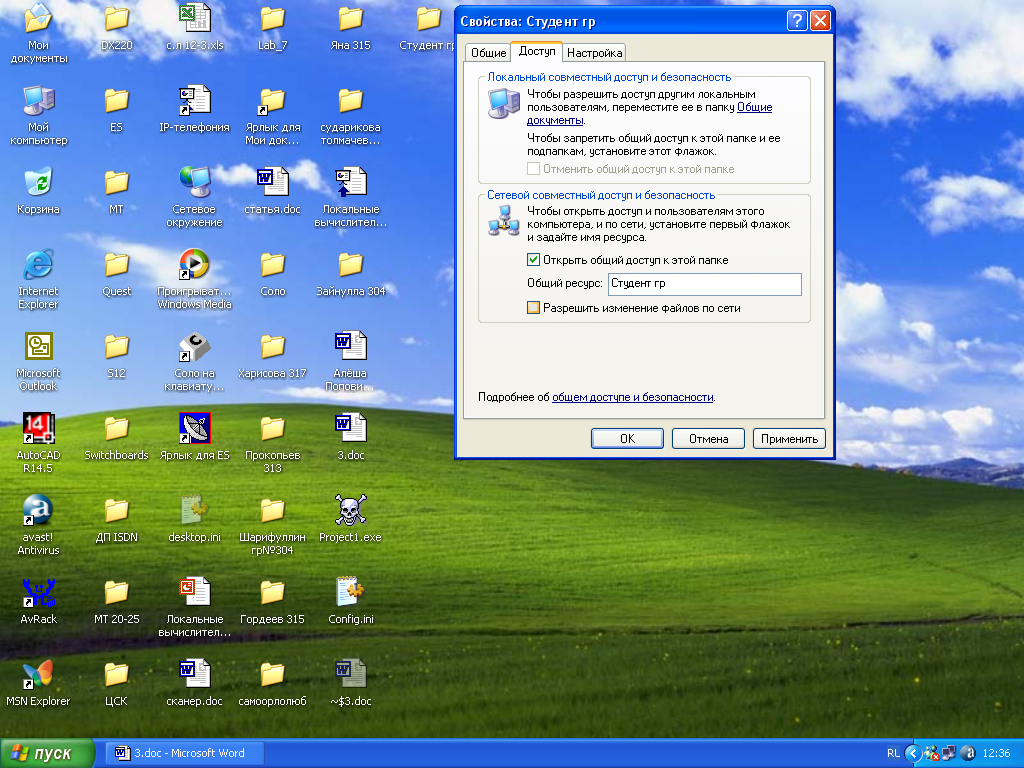1024x768 pixels.
Task: Select the Сетевое окружение desktop icon
Action: 195,182
